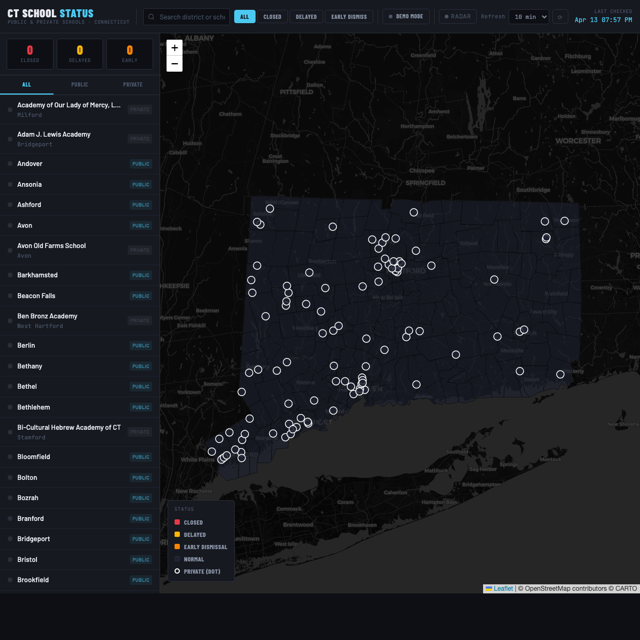Select the Barkhamsted district
This screenshot has width=640, height=640.
80,275
